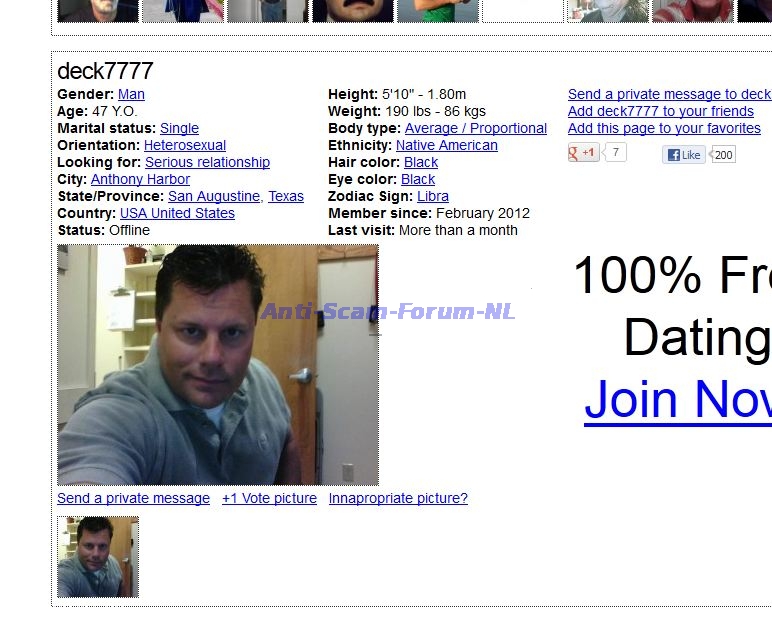
Task: Click the 'San Augustine' state link
Action: click(x=214, y=196)
